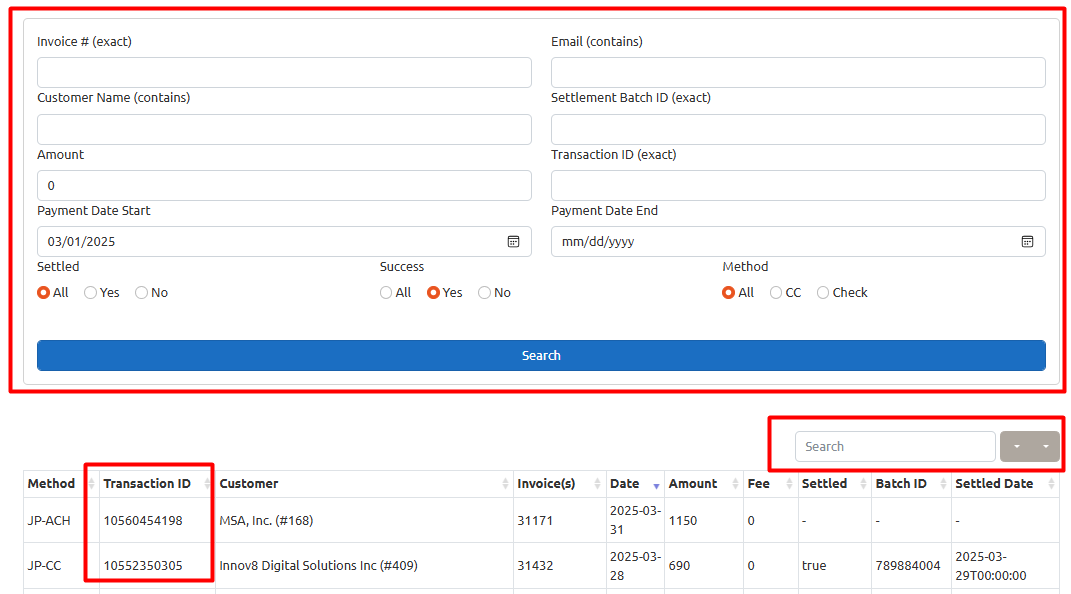The height and width of the screenshot is (594, 1071).
Task: Open the first gray dropdown beside table search
Action: [1016, 447]
